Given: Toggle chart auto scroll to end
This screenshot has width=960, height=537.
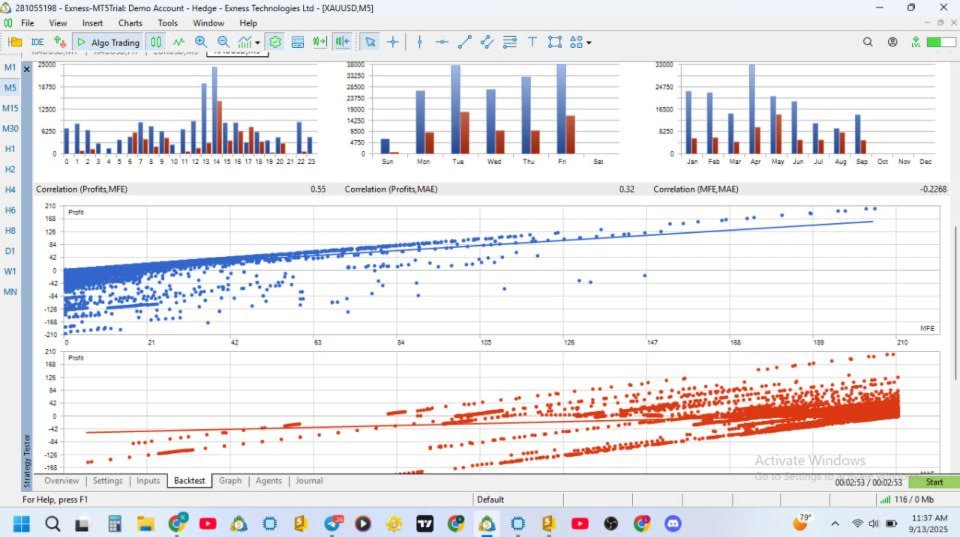Looking at the screenshot, I should (x=320, y=42).
